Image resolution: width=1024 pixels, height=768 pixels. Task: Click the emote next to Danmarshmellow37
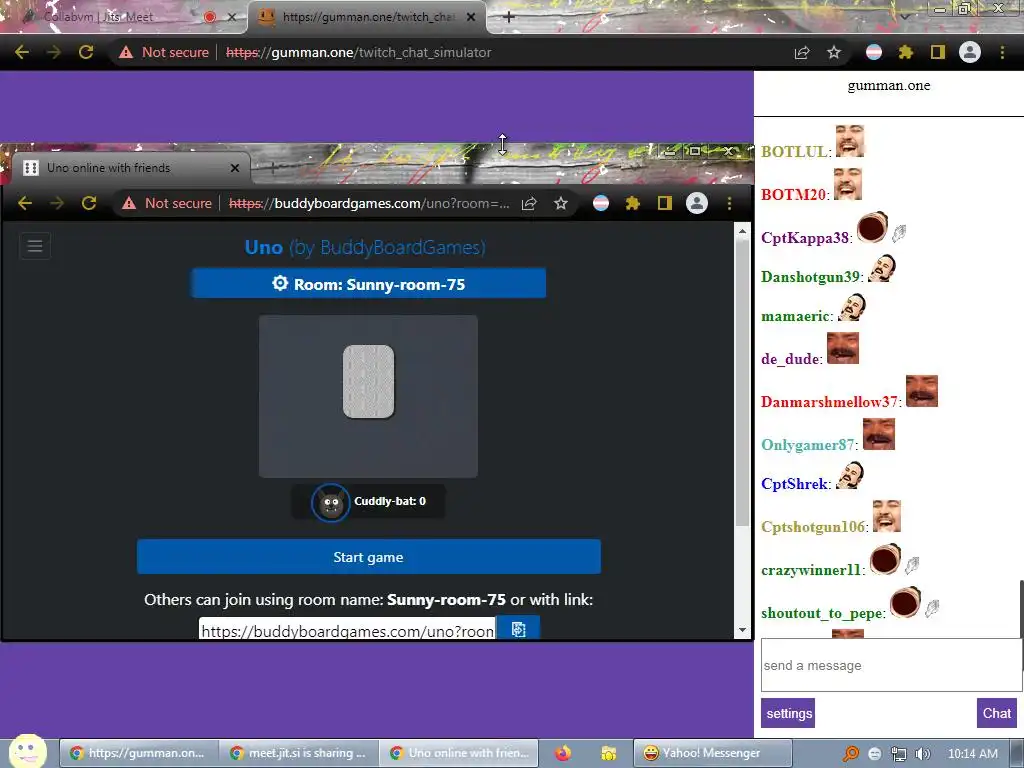(921, 391)
